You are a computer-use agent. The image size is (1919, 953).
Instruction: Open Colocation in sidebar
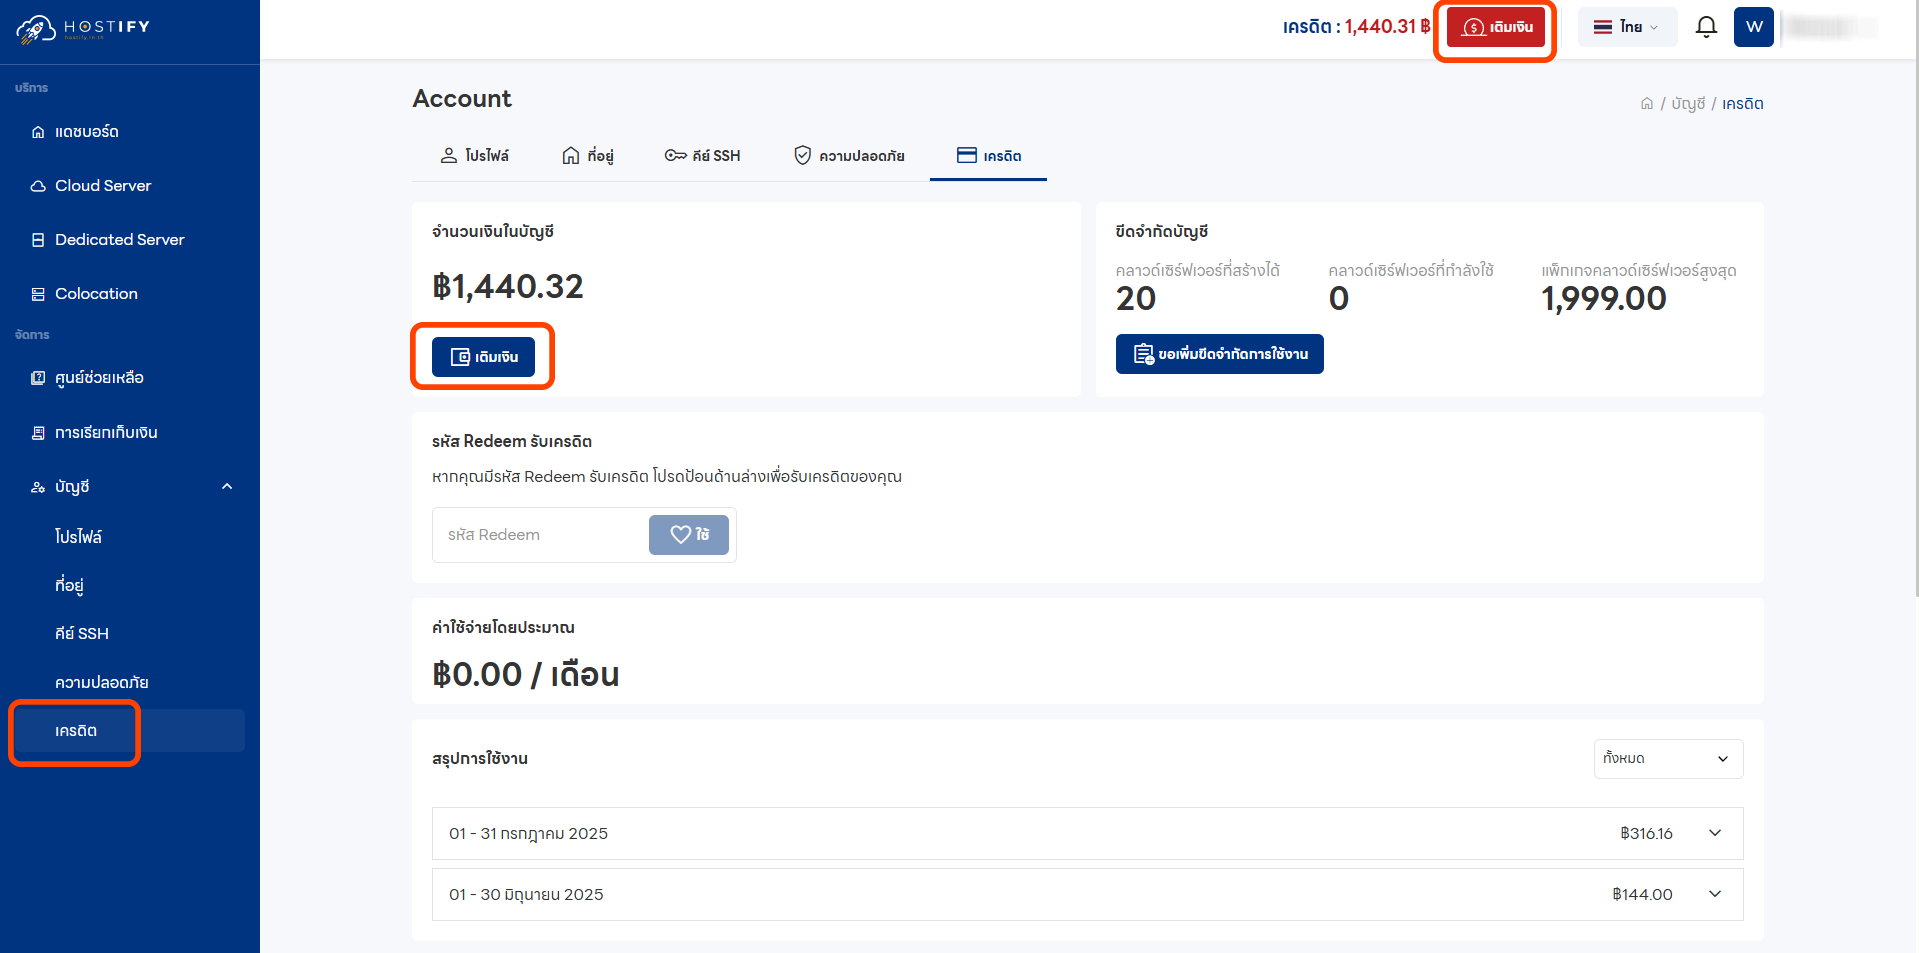pos(96,294)
